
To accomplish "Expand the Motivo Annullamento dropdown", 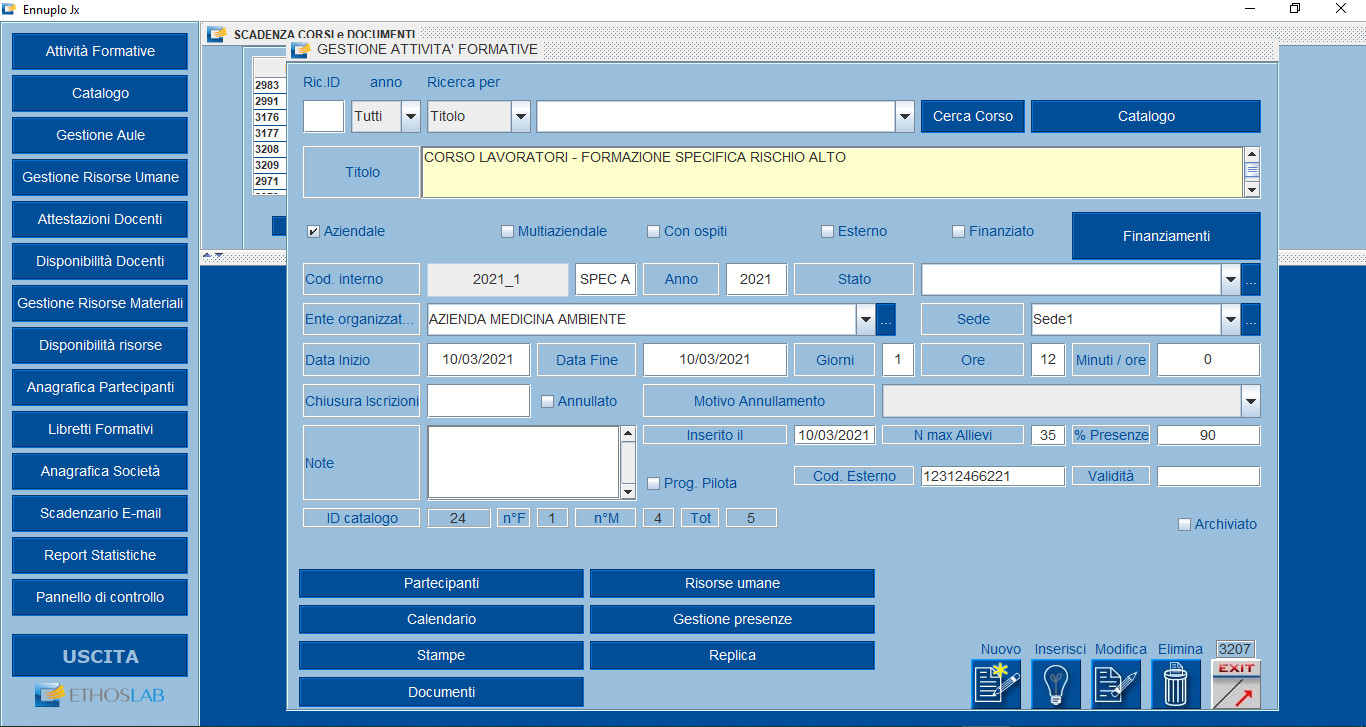I will [1250, 401].
